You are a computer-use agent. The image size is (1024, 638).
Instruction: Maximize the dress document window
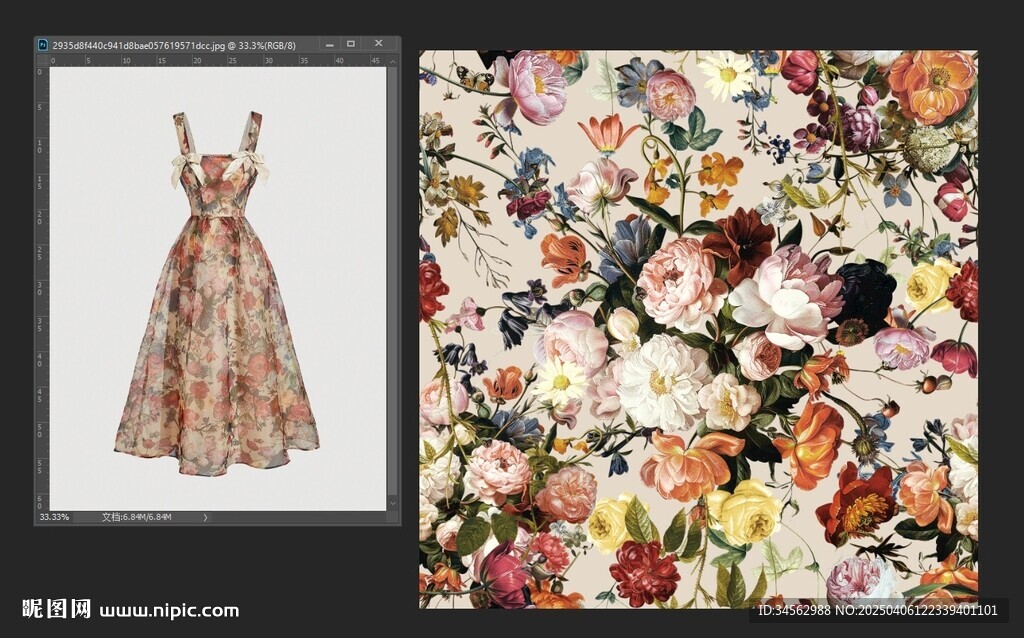coord(350,44)
